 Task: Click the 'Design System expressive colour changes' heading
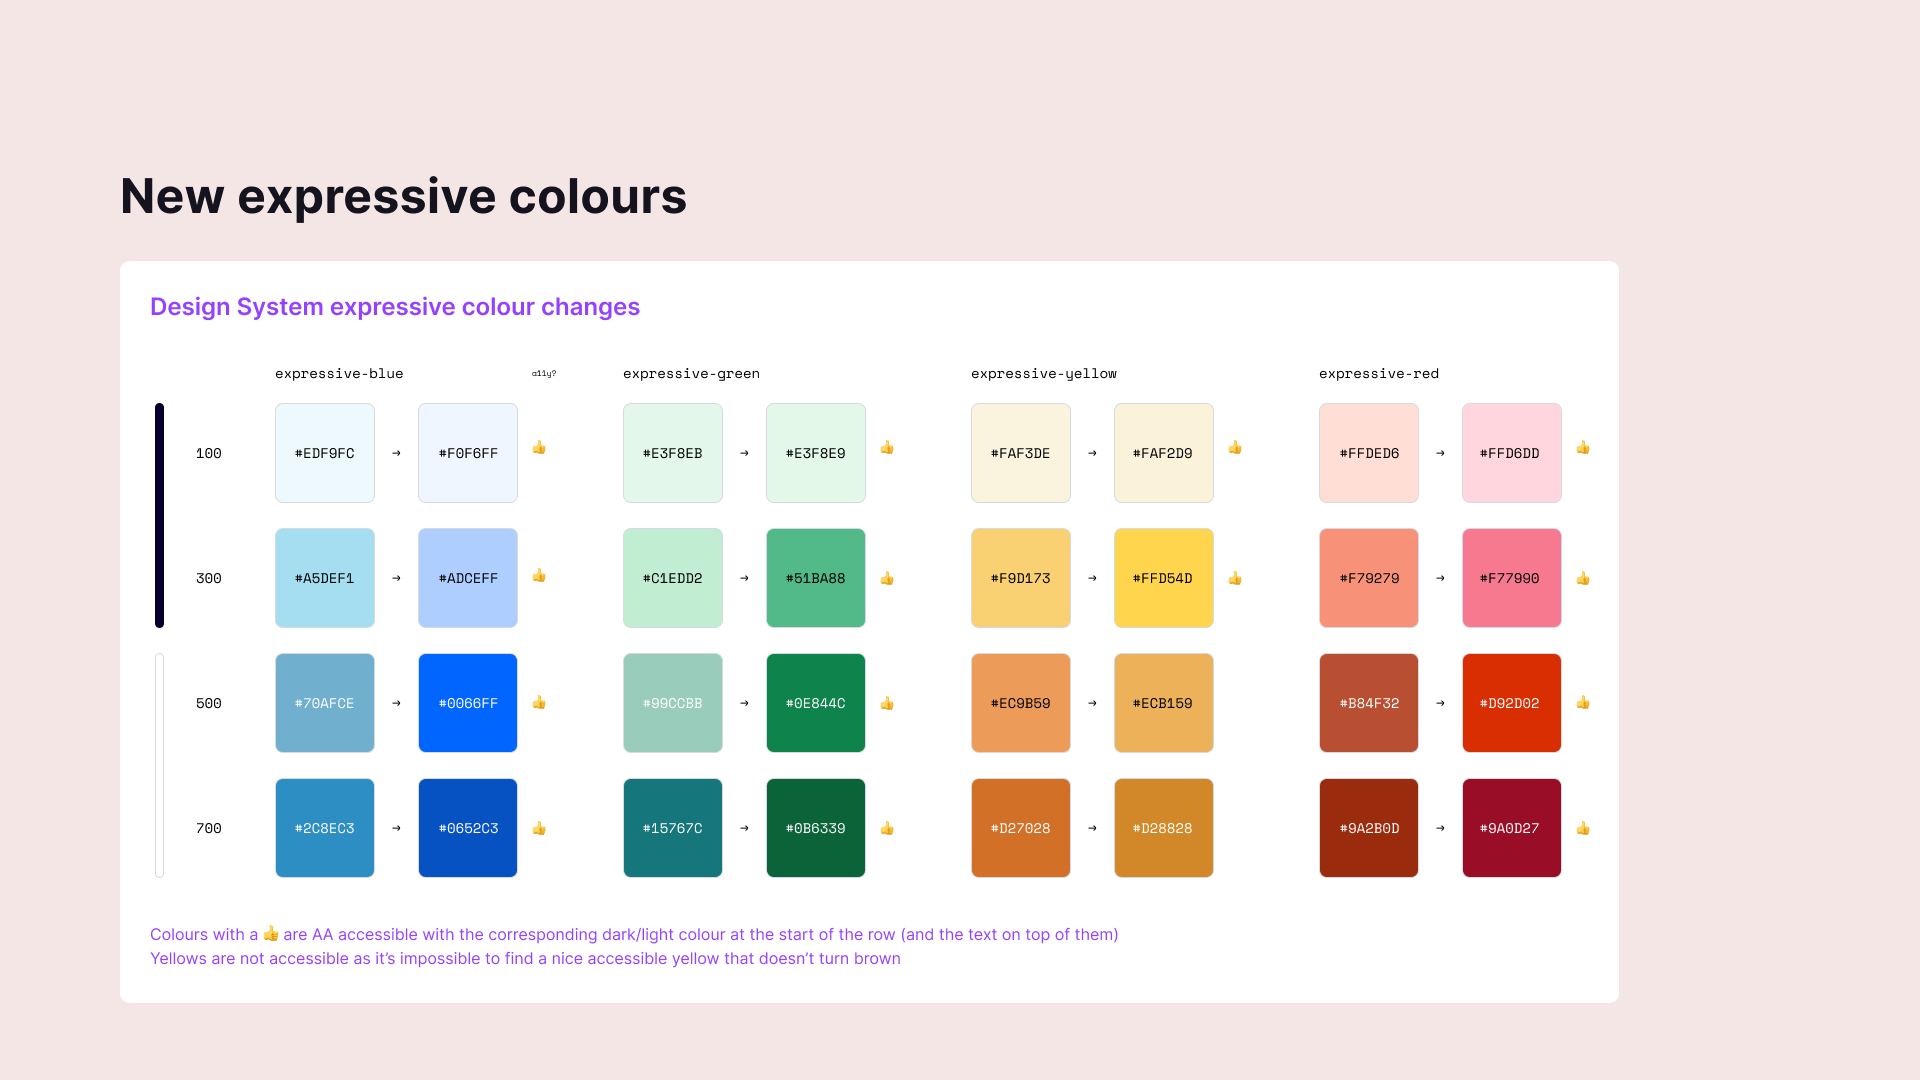(395, 307)
